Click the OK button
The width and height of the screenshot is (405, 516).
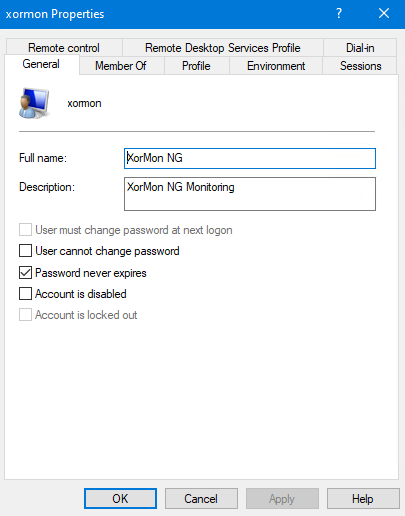(x=120, y=499)
